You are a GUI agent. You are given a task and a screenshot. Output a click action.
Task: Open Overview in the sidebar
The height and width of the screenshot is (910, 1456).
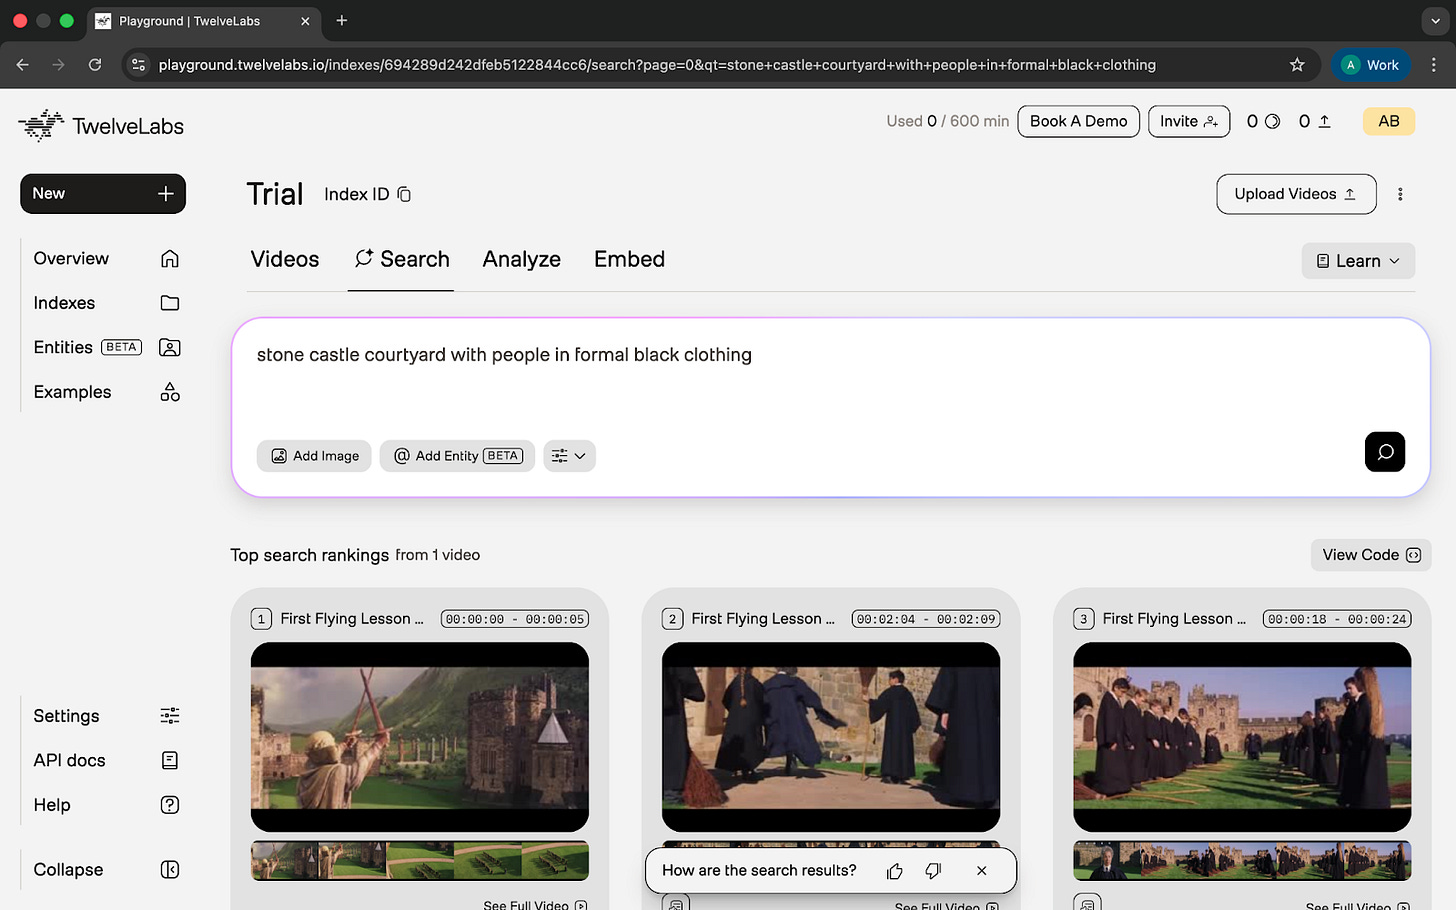coord(106,258)
